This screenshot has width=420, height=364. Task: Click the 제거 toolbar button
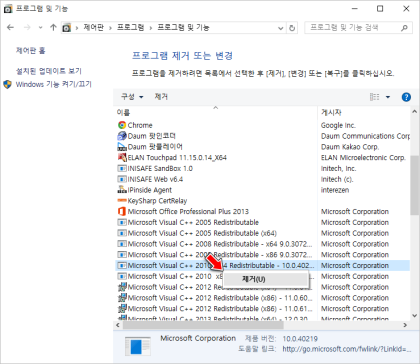161,97
